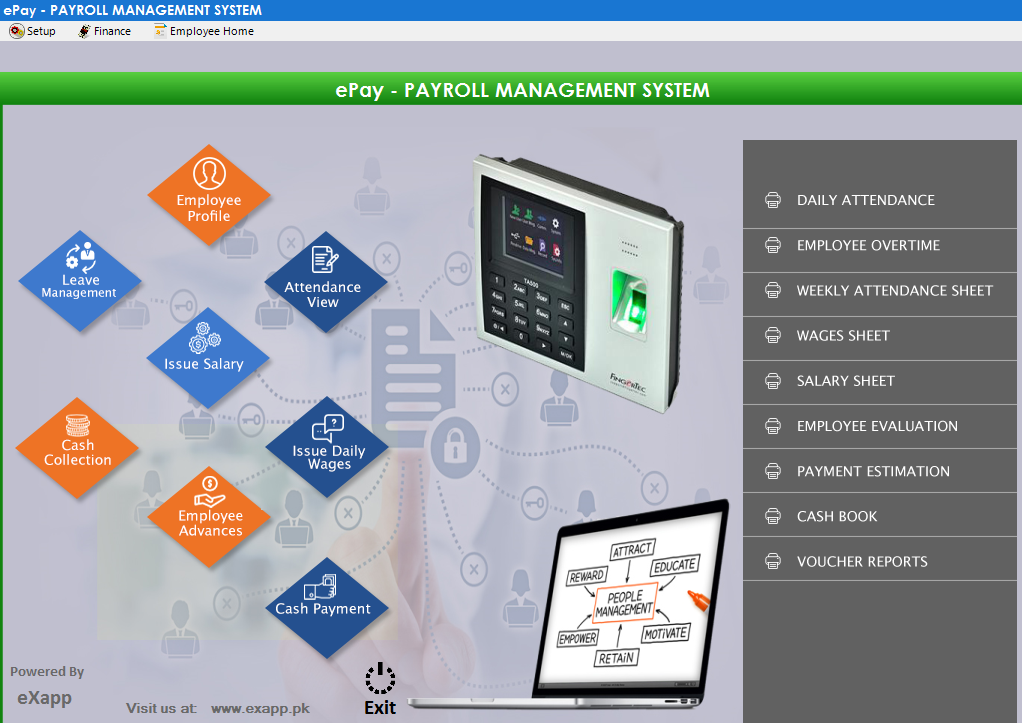Visit the www.exapp.pk website link
Screen dimensions: 1022x723
coord(260,708)
